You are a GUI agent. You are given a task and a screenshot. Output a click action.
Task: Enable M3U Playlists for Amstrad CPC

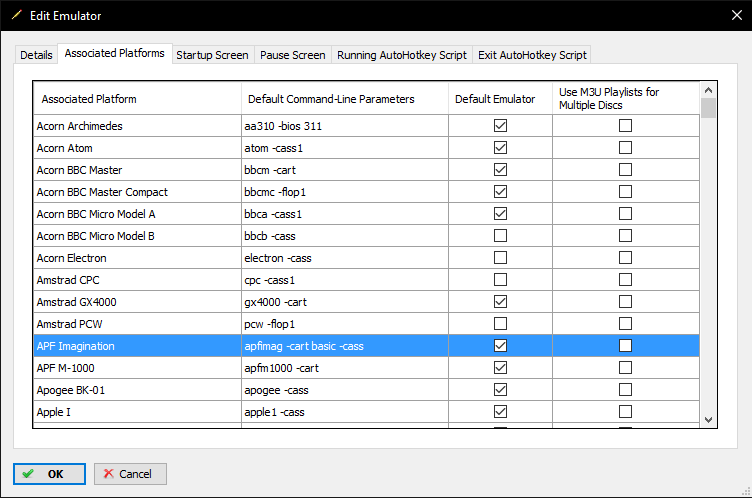[625, 280]
